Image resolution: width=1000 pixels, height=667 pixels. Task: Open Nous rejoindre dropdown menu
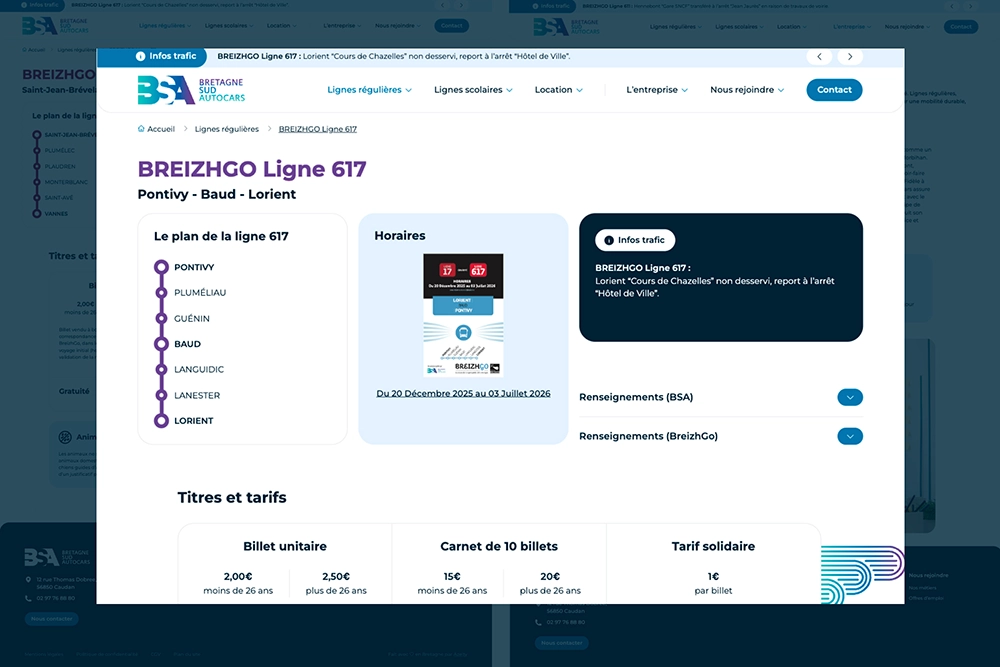[747, 90]
